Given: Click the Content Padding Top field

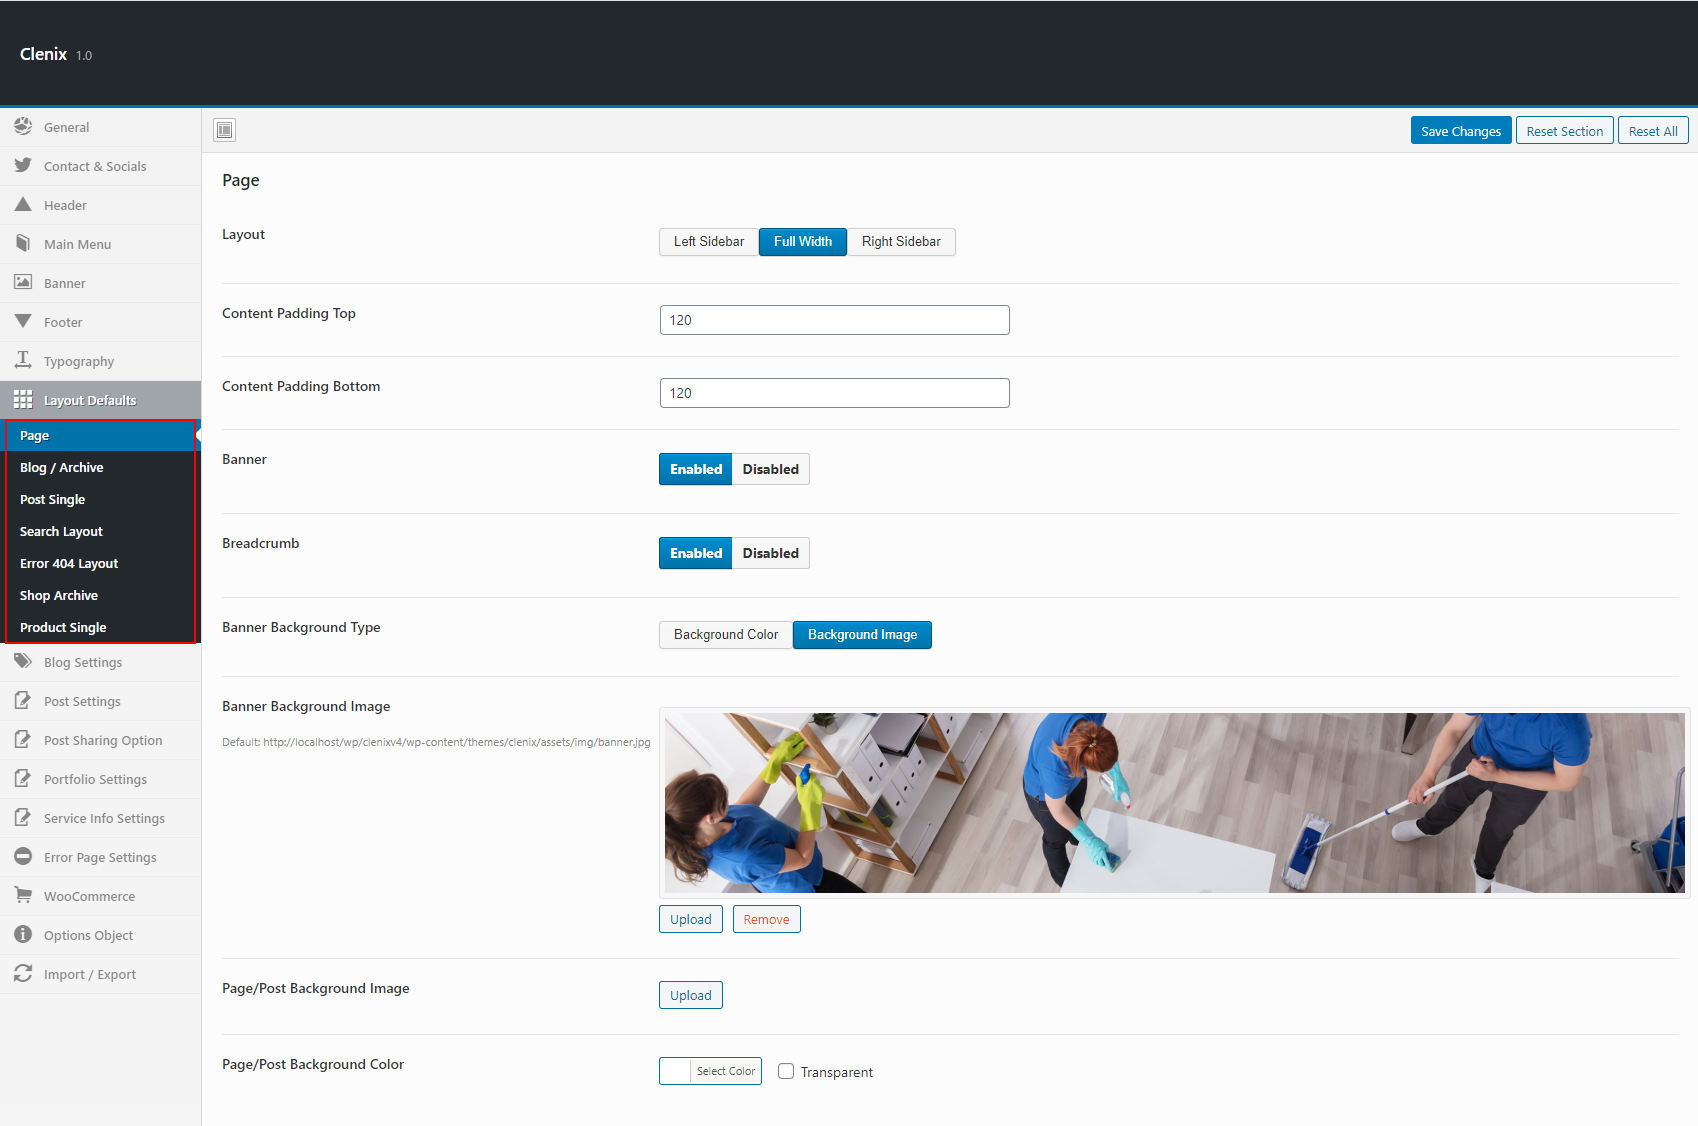Looking at the screenshot, I should pos(835,320).
